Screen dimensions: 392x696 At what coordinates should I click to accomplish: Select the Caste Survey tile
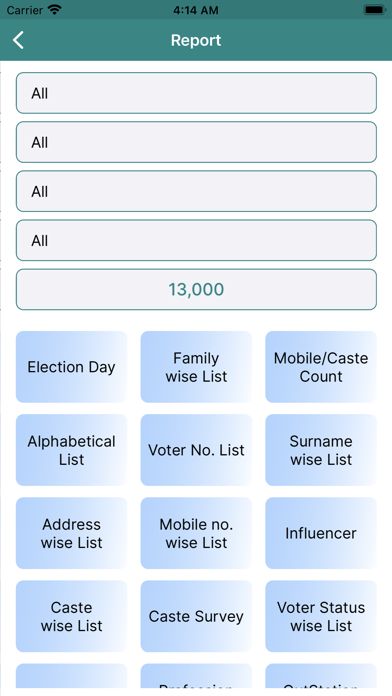(x=196, y=616)
